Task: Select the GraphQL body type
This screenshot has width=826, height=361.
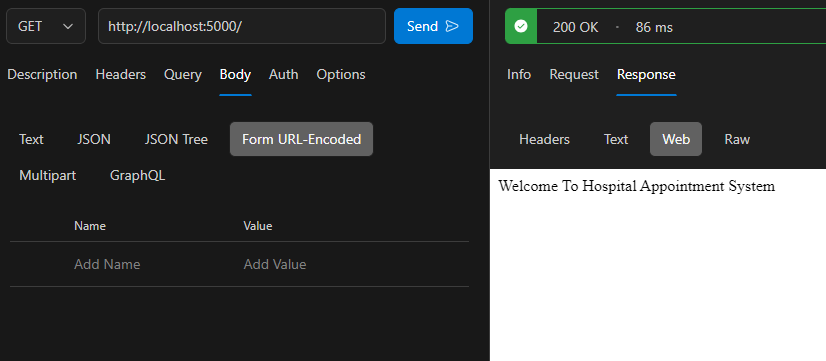Action: [137, 175]
